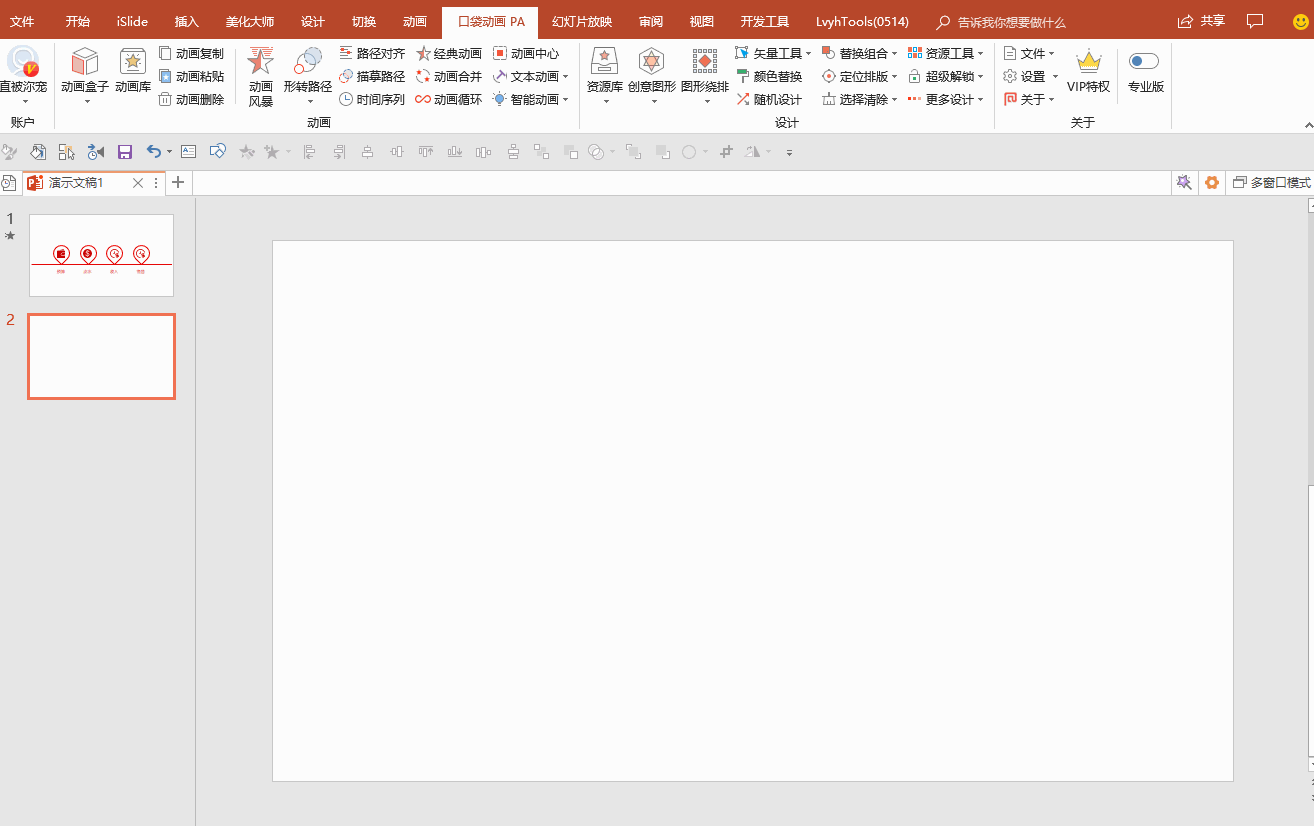This screenshot has width=1314, height=826.
Task: Click the 图形绕排 shape wrap icon
Action: point(704,64)
